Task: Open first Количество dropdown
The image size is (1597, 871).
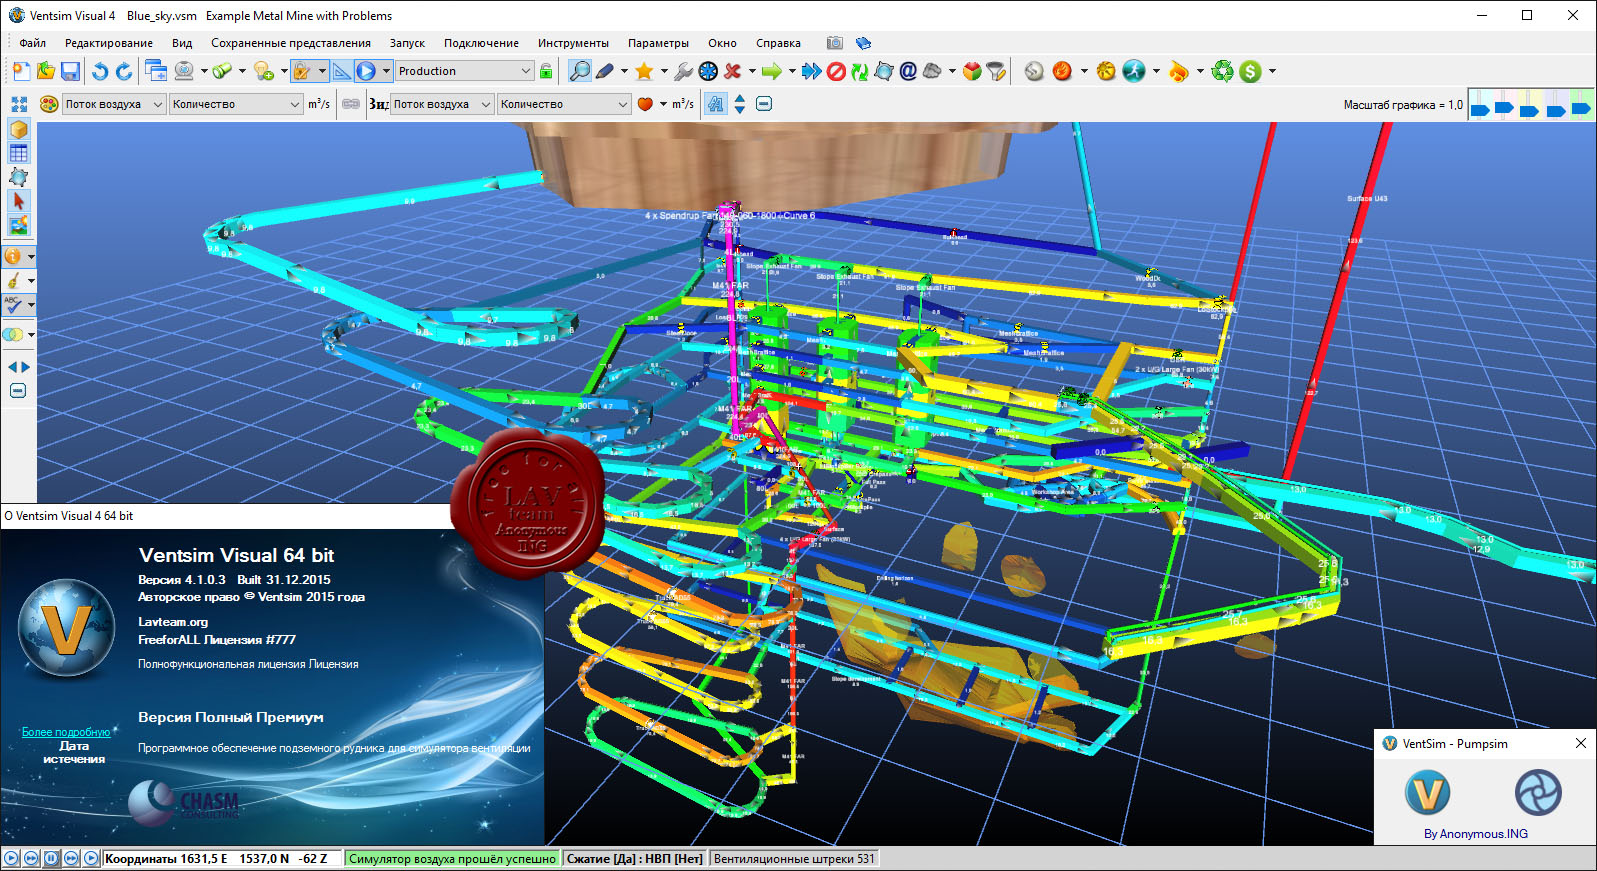Action: click(x=236, y=104)
